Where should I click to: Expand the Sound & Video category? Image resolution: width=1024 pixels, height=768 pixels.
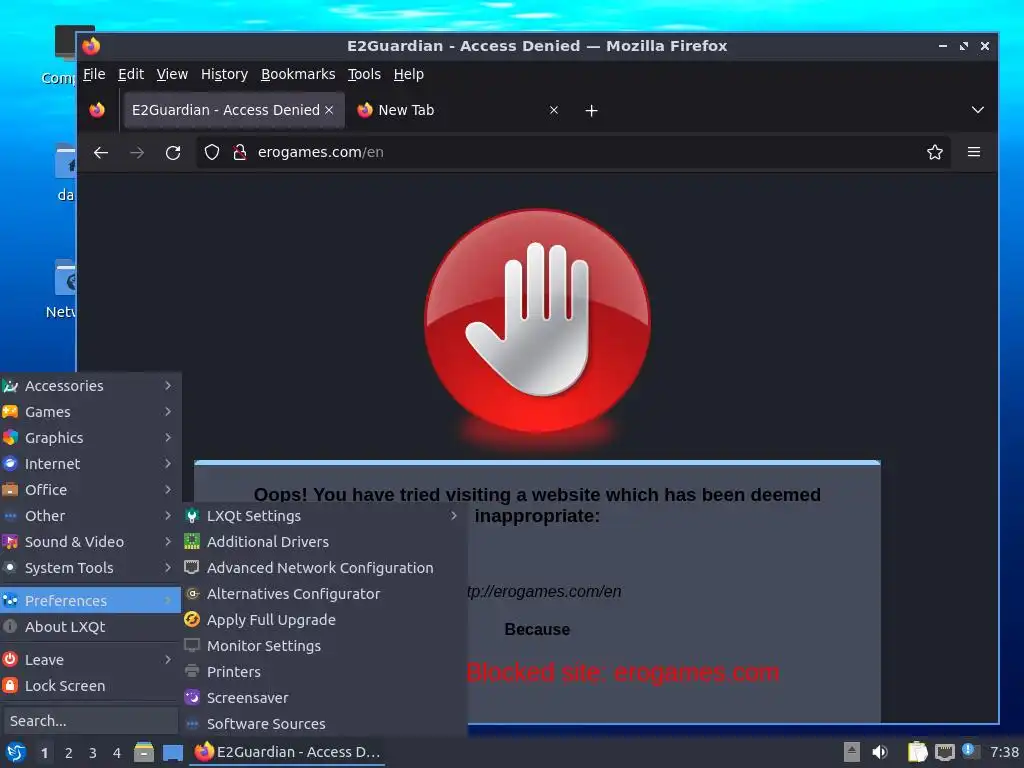[x=90, y=541]
